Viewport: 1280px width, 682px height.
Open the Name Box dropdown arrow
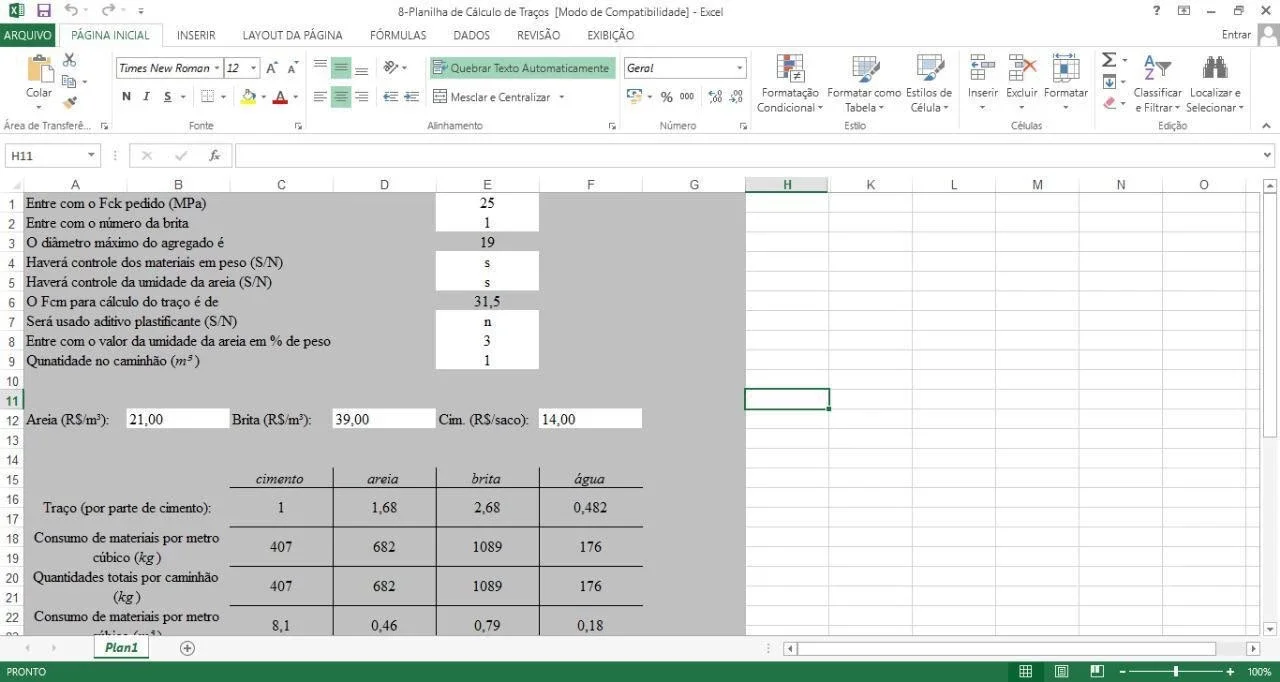pos(91,156)
